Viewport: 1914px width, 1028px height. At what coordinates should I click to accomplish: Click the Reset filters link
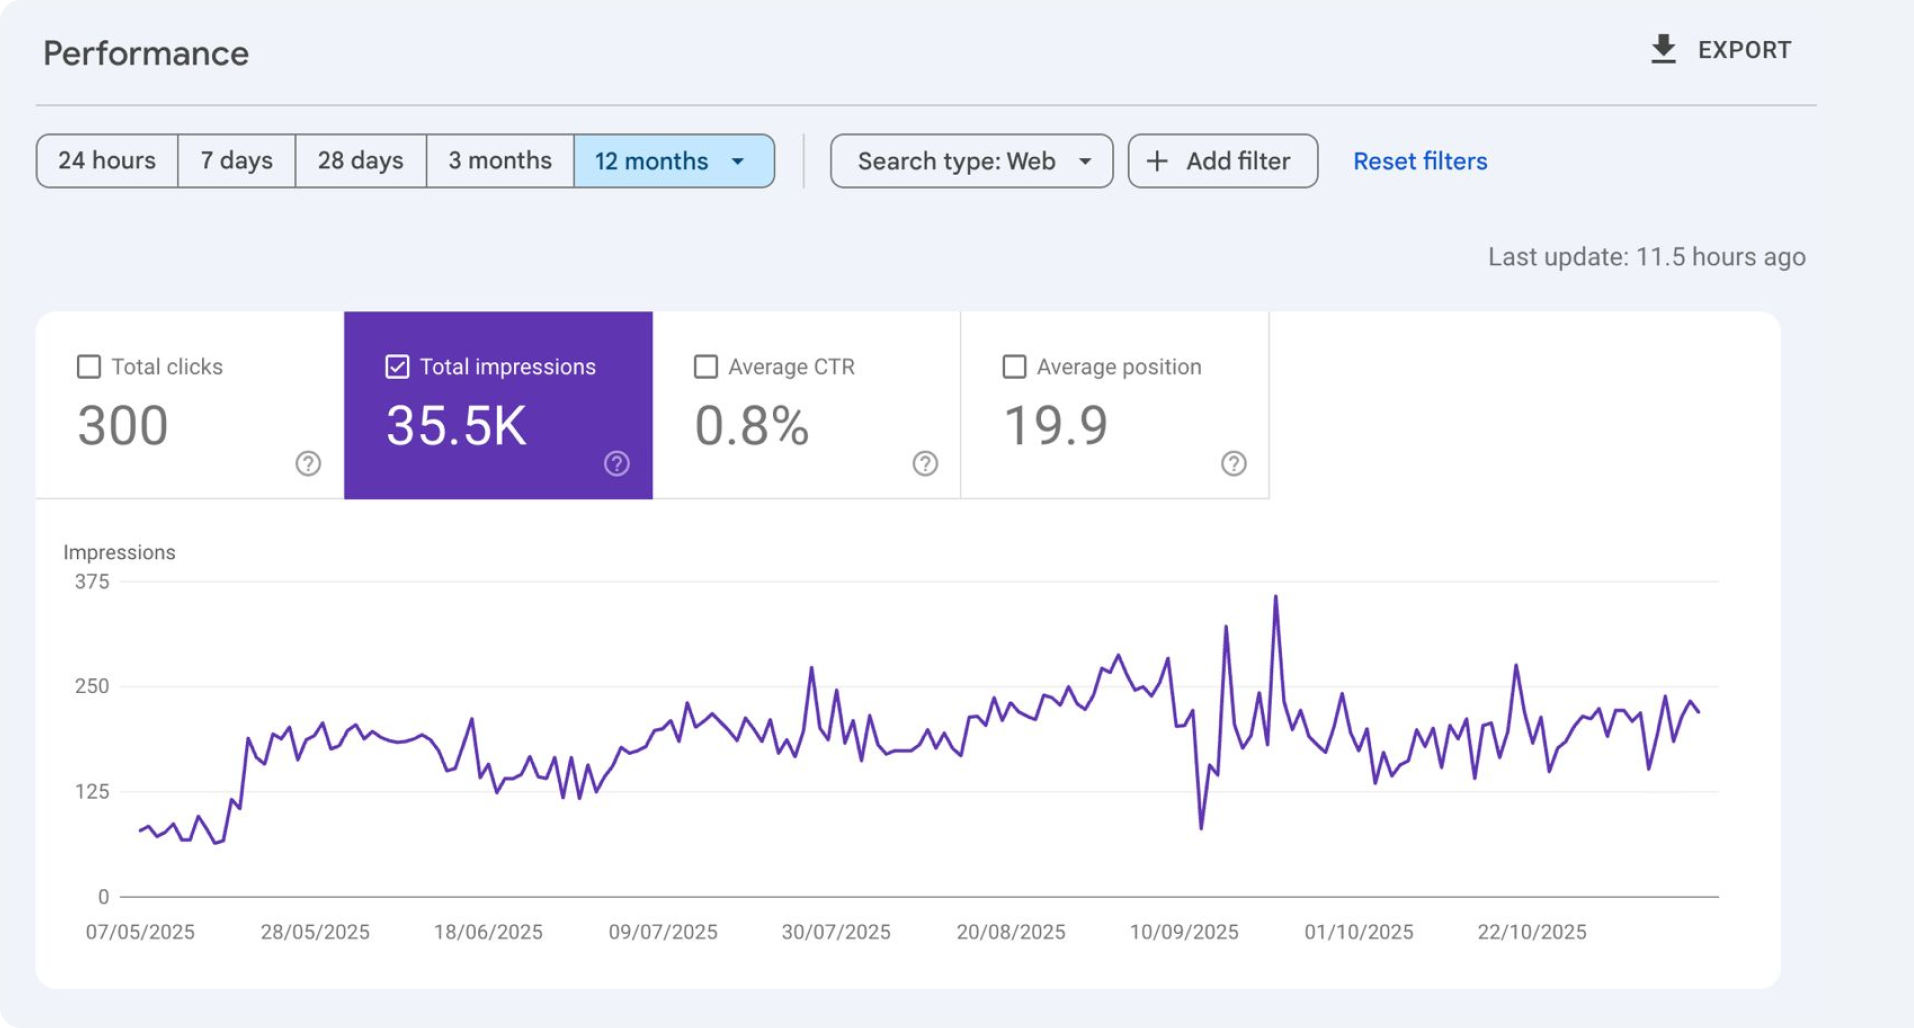click(x=1419, y=161)
